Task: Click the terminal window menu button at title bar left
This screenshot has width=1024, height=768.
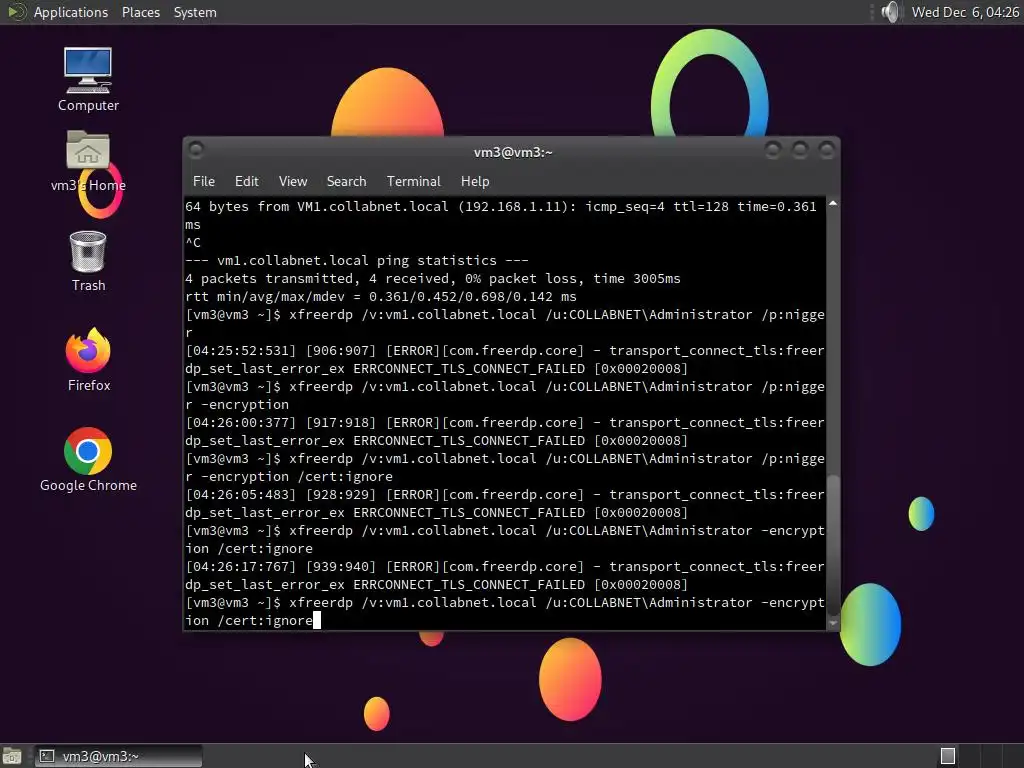Action: pyautogui.click(x=195, y=150)
